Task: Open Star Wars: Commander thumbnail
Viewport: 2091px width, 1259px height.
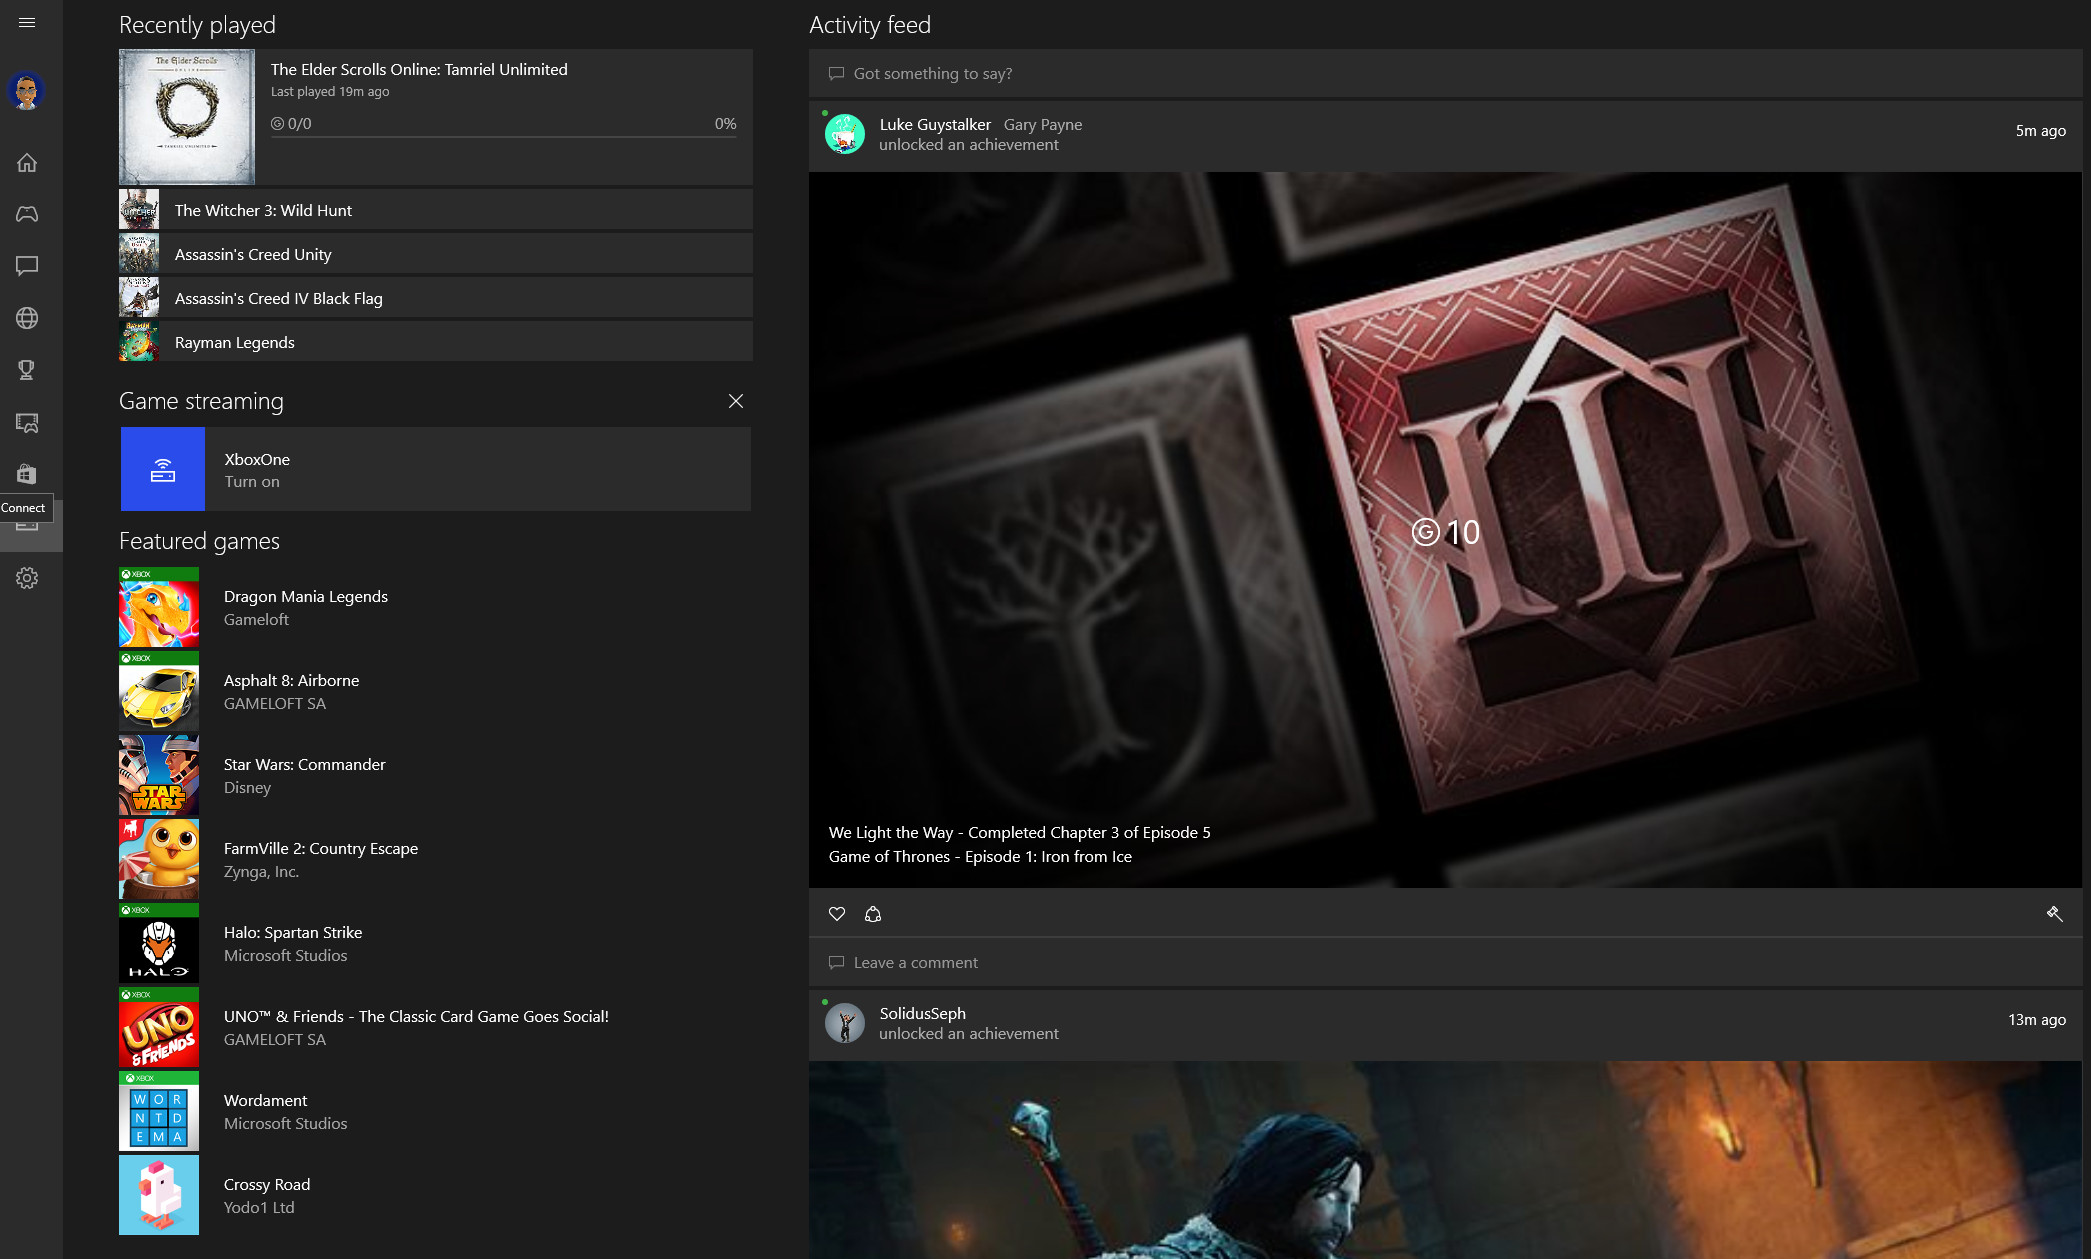Action: tap(159, 775)
